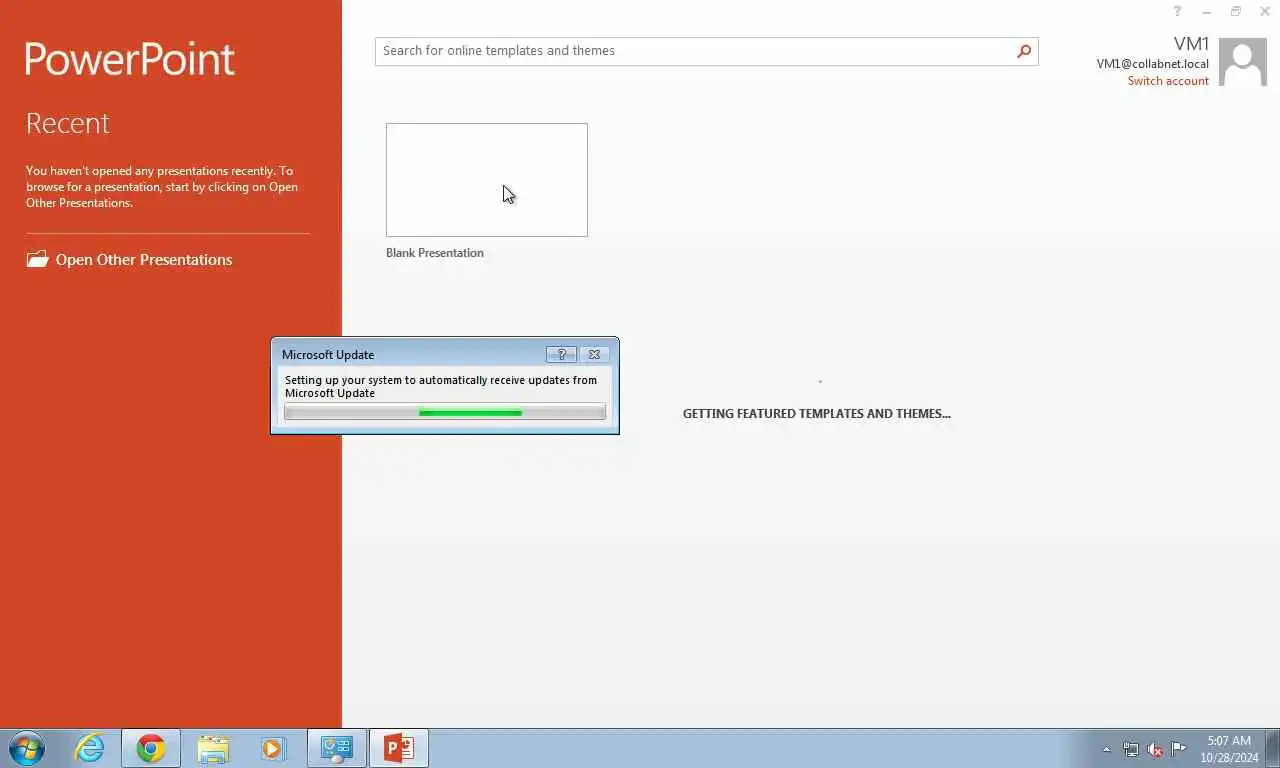Launch Internet Explorer from taskbar
The height and width of the screenshot is (768, 1280).
(x=90, y=748)
